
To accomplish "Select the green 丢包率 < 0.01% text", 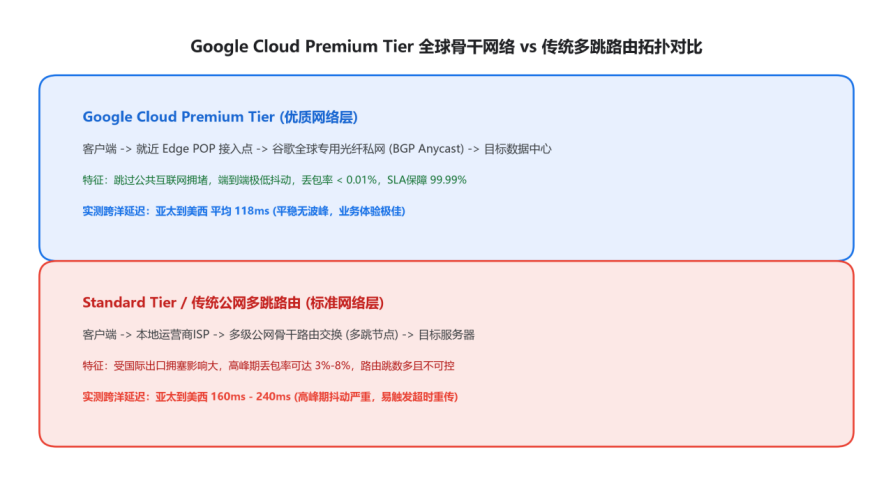I will pyautogui.click(x=339, y=180).
